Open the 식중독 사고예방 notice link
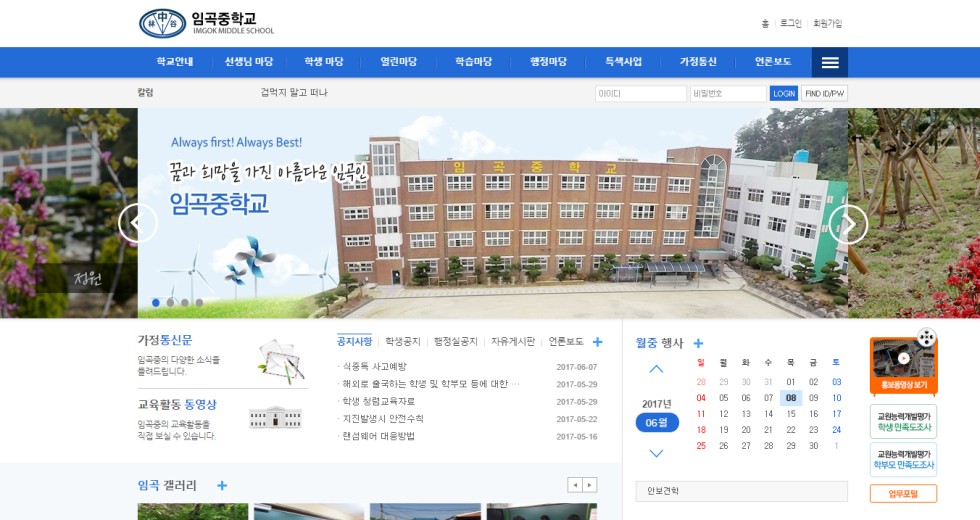 tap(374, 367)
